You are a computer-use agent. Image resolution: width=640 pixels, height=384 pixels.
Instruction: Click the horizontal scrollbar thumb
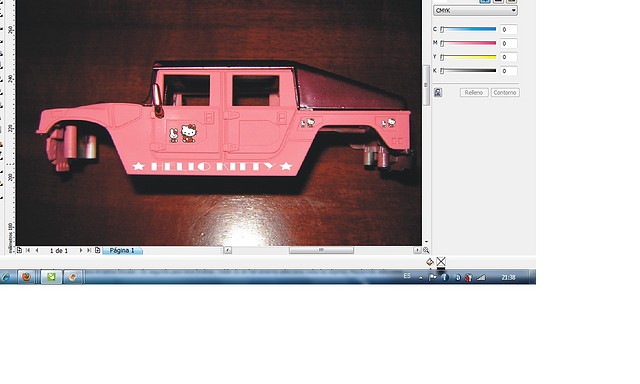(x=321, y=250)
